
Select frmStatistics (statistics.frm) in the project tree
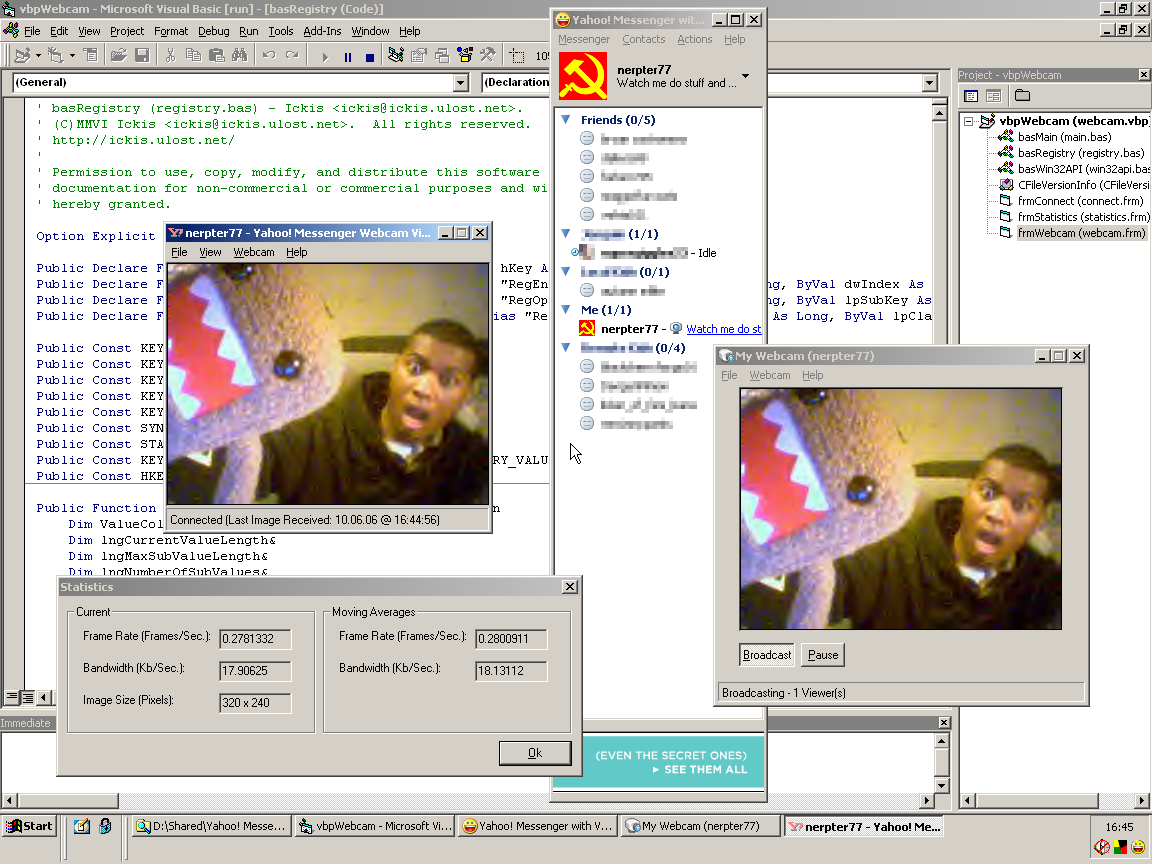1083,217
